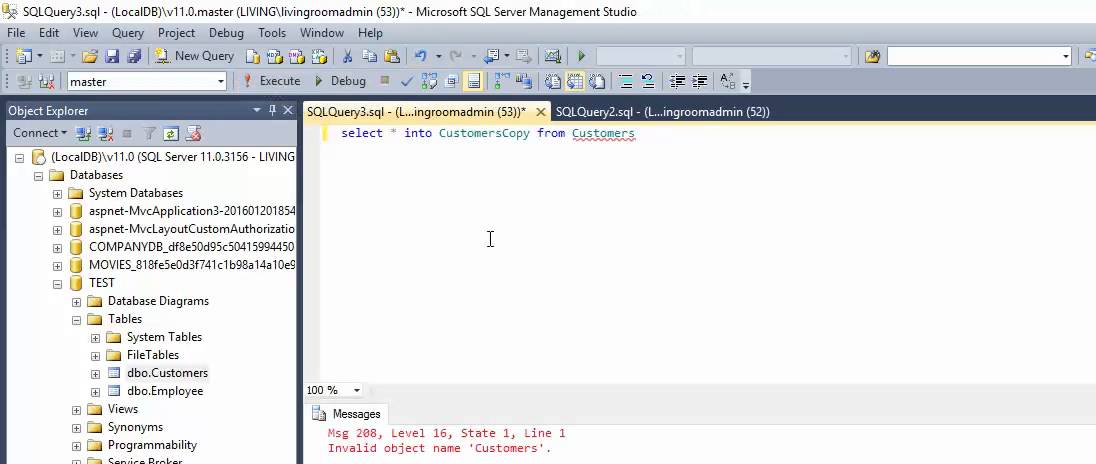Select the Programmability folder
The image size is (1096, 464).
152,445
